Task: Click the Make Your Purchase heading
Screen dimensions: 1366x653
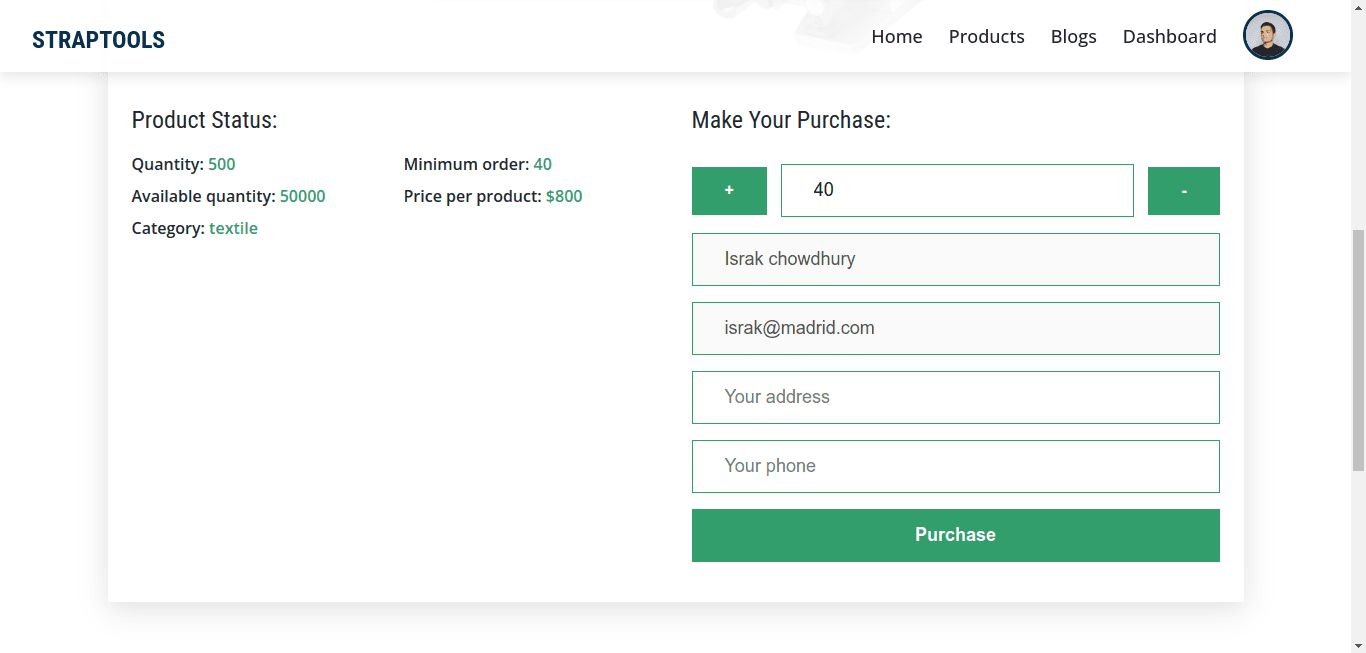Action: [x=790, y=120]
